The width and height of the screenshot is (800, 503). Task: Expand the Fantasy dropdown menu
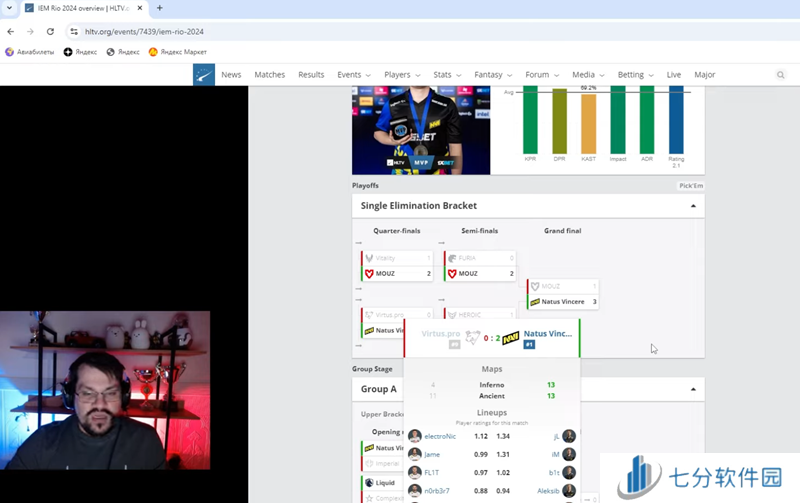pyautogui.click(x=493, y=74)
